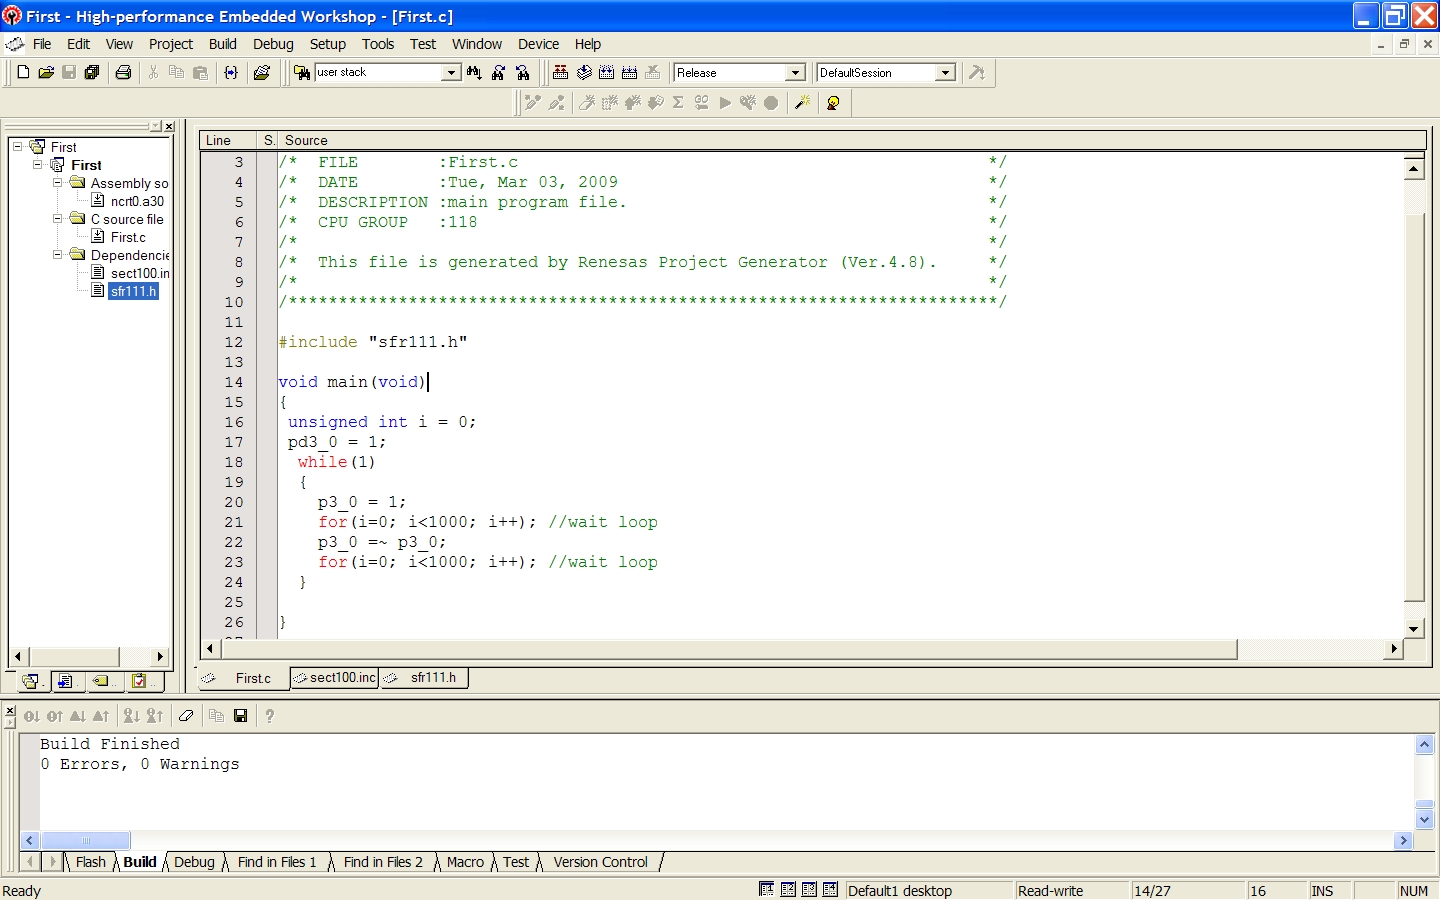The width and height of the screenshot is (1440, 900).
Task: Switch to desktop layout 2 in status bar
Action: (788, 889)
